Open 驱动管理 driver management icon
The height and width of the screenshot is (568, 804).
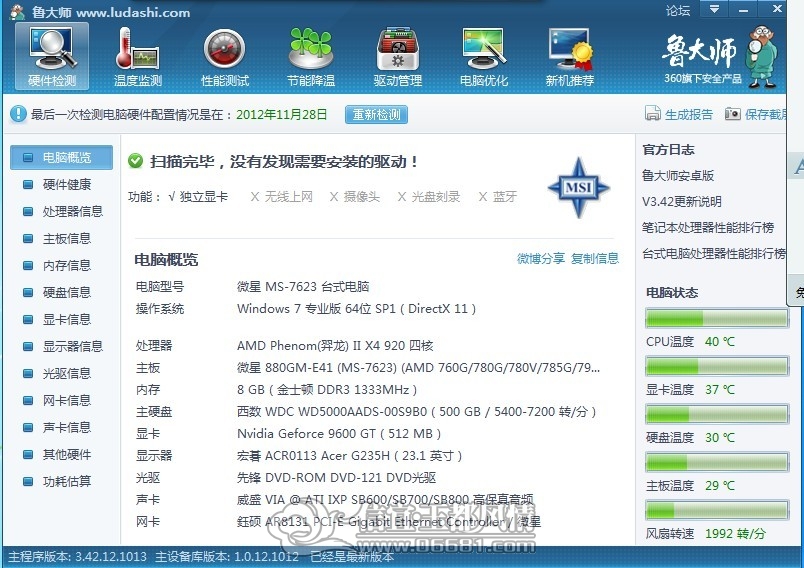[397, 57]
